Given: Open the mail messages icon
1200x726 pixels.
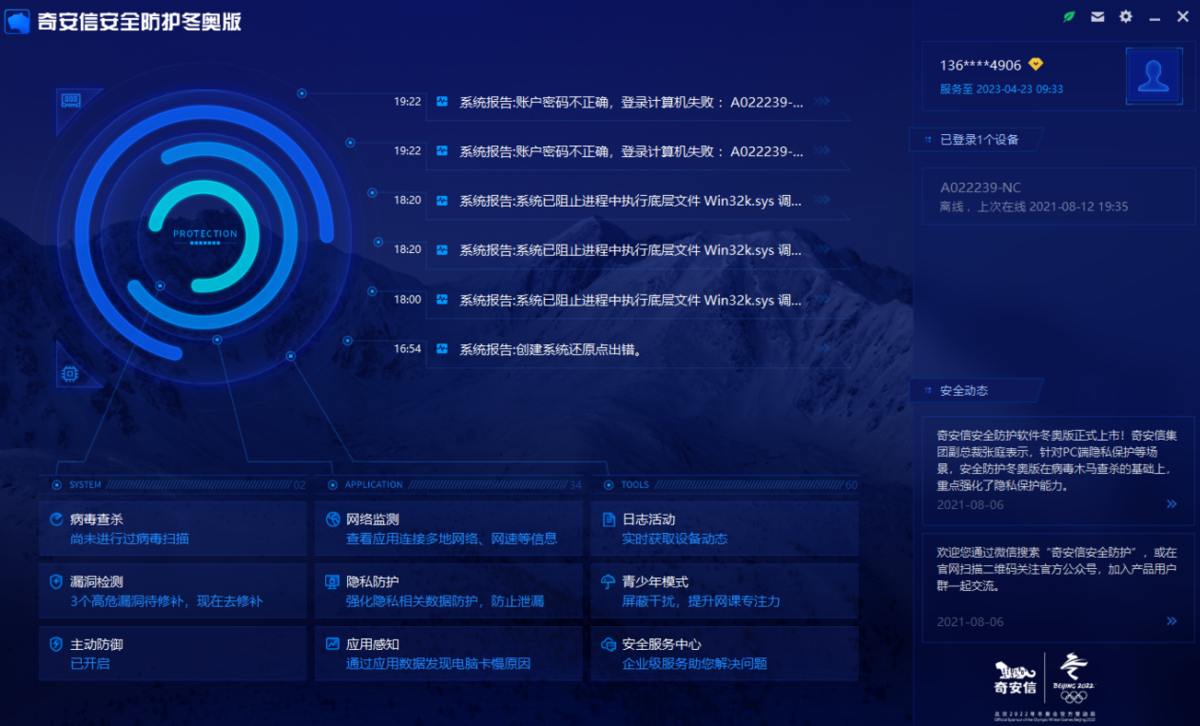Looking at the screenshot, I should [x=1098, y=17].
